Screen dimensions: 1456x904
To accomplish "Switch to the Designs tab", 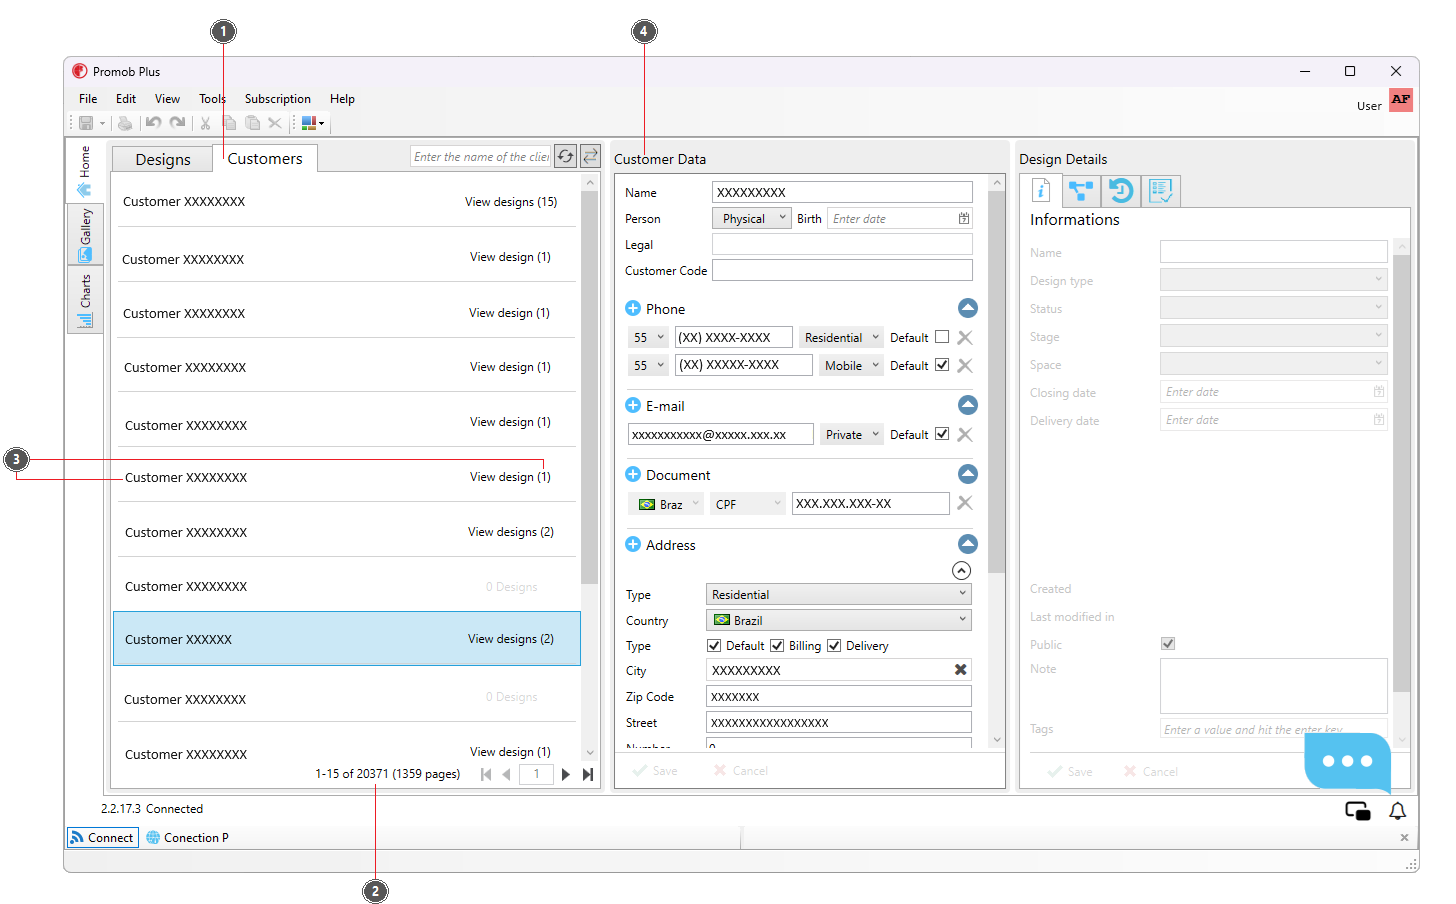I will pyautogui.click(x=163, y=160).
